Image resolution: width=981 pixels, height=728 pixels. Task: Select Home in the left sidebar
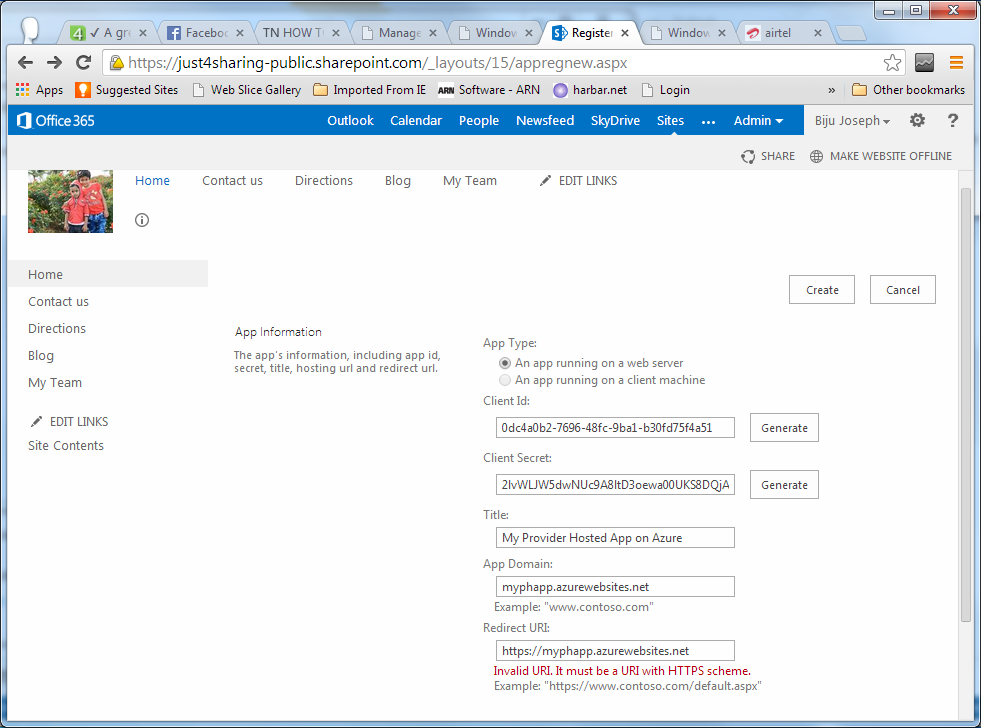coord(108,274)
